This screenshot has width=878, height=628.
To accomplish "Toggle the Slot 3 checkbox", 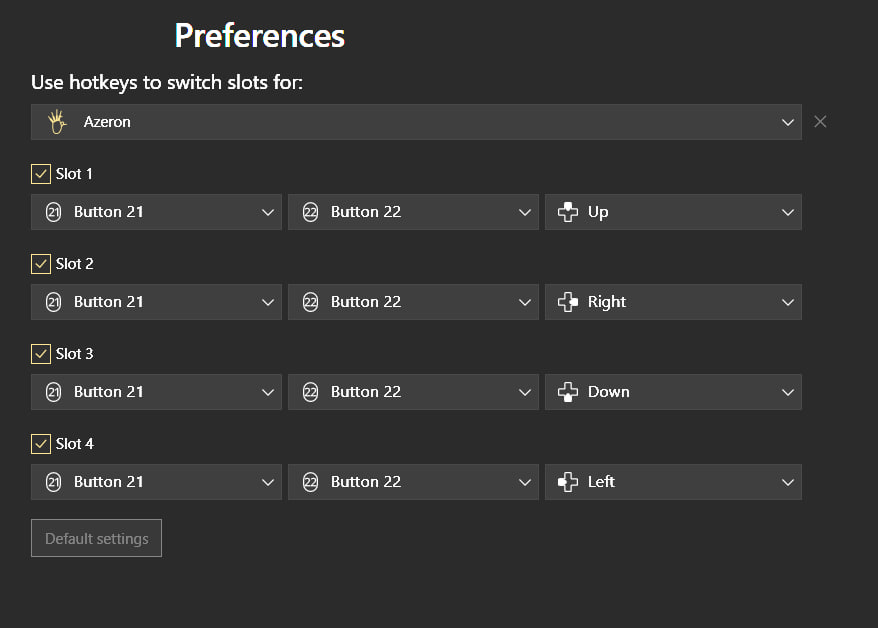I will click(41, 354).
